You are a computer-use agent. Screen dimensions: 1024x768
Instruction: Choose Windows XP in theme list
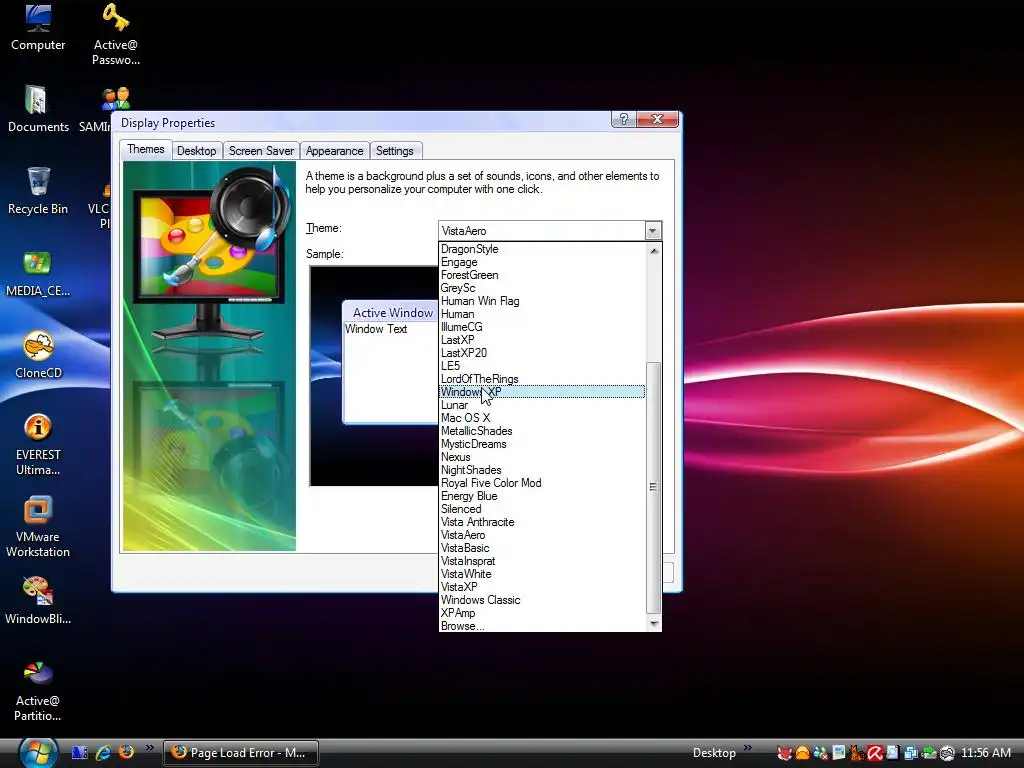542,392
